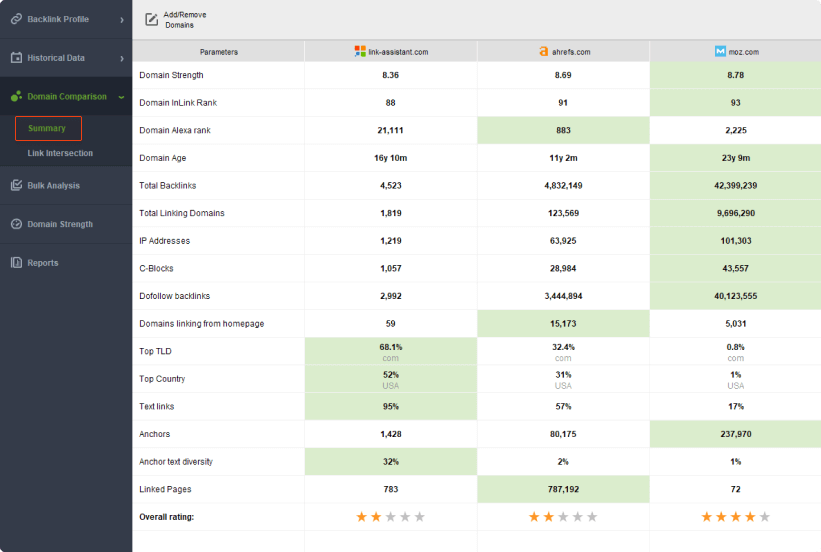The height and width of the screenshot is (552, 821).
Task: Select Domain Comparison menu item
Action: (x=67, y=96)
